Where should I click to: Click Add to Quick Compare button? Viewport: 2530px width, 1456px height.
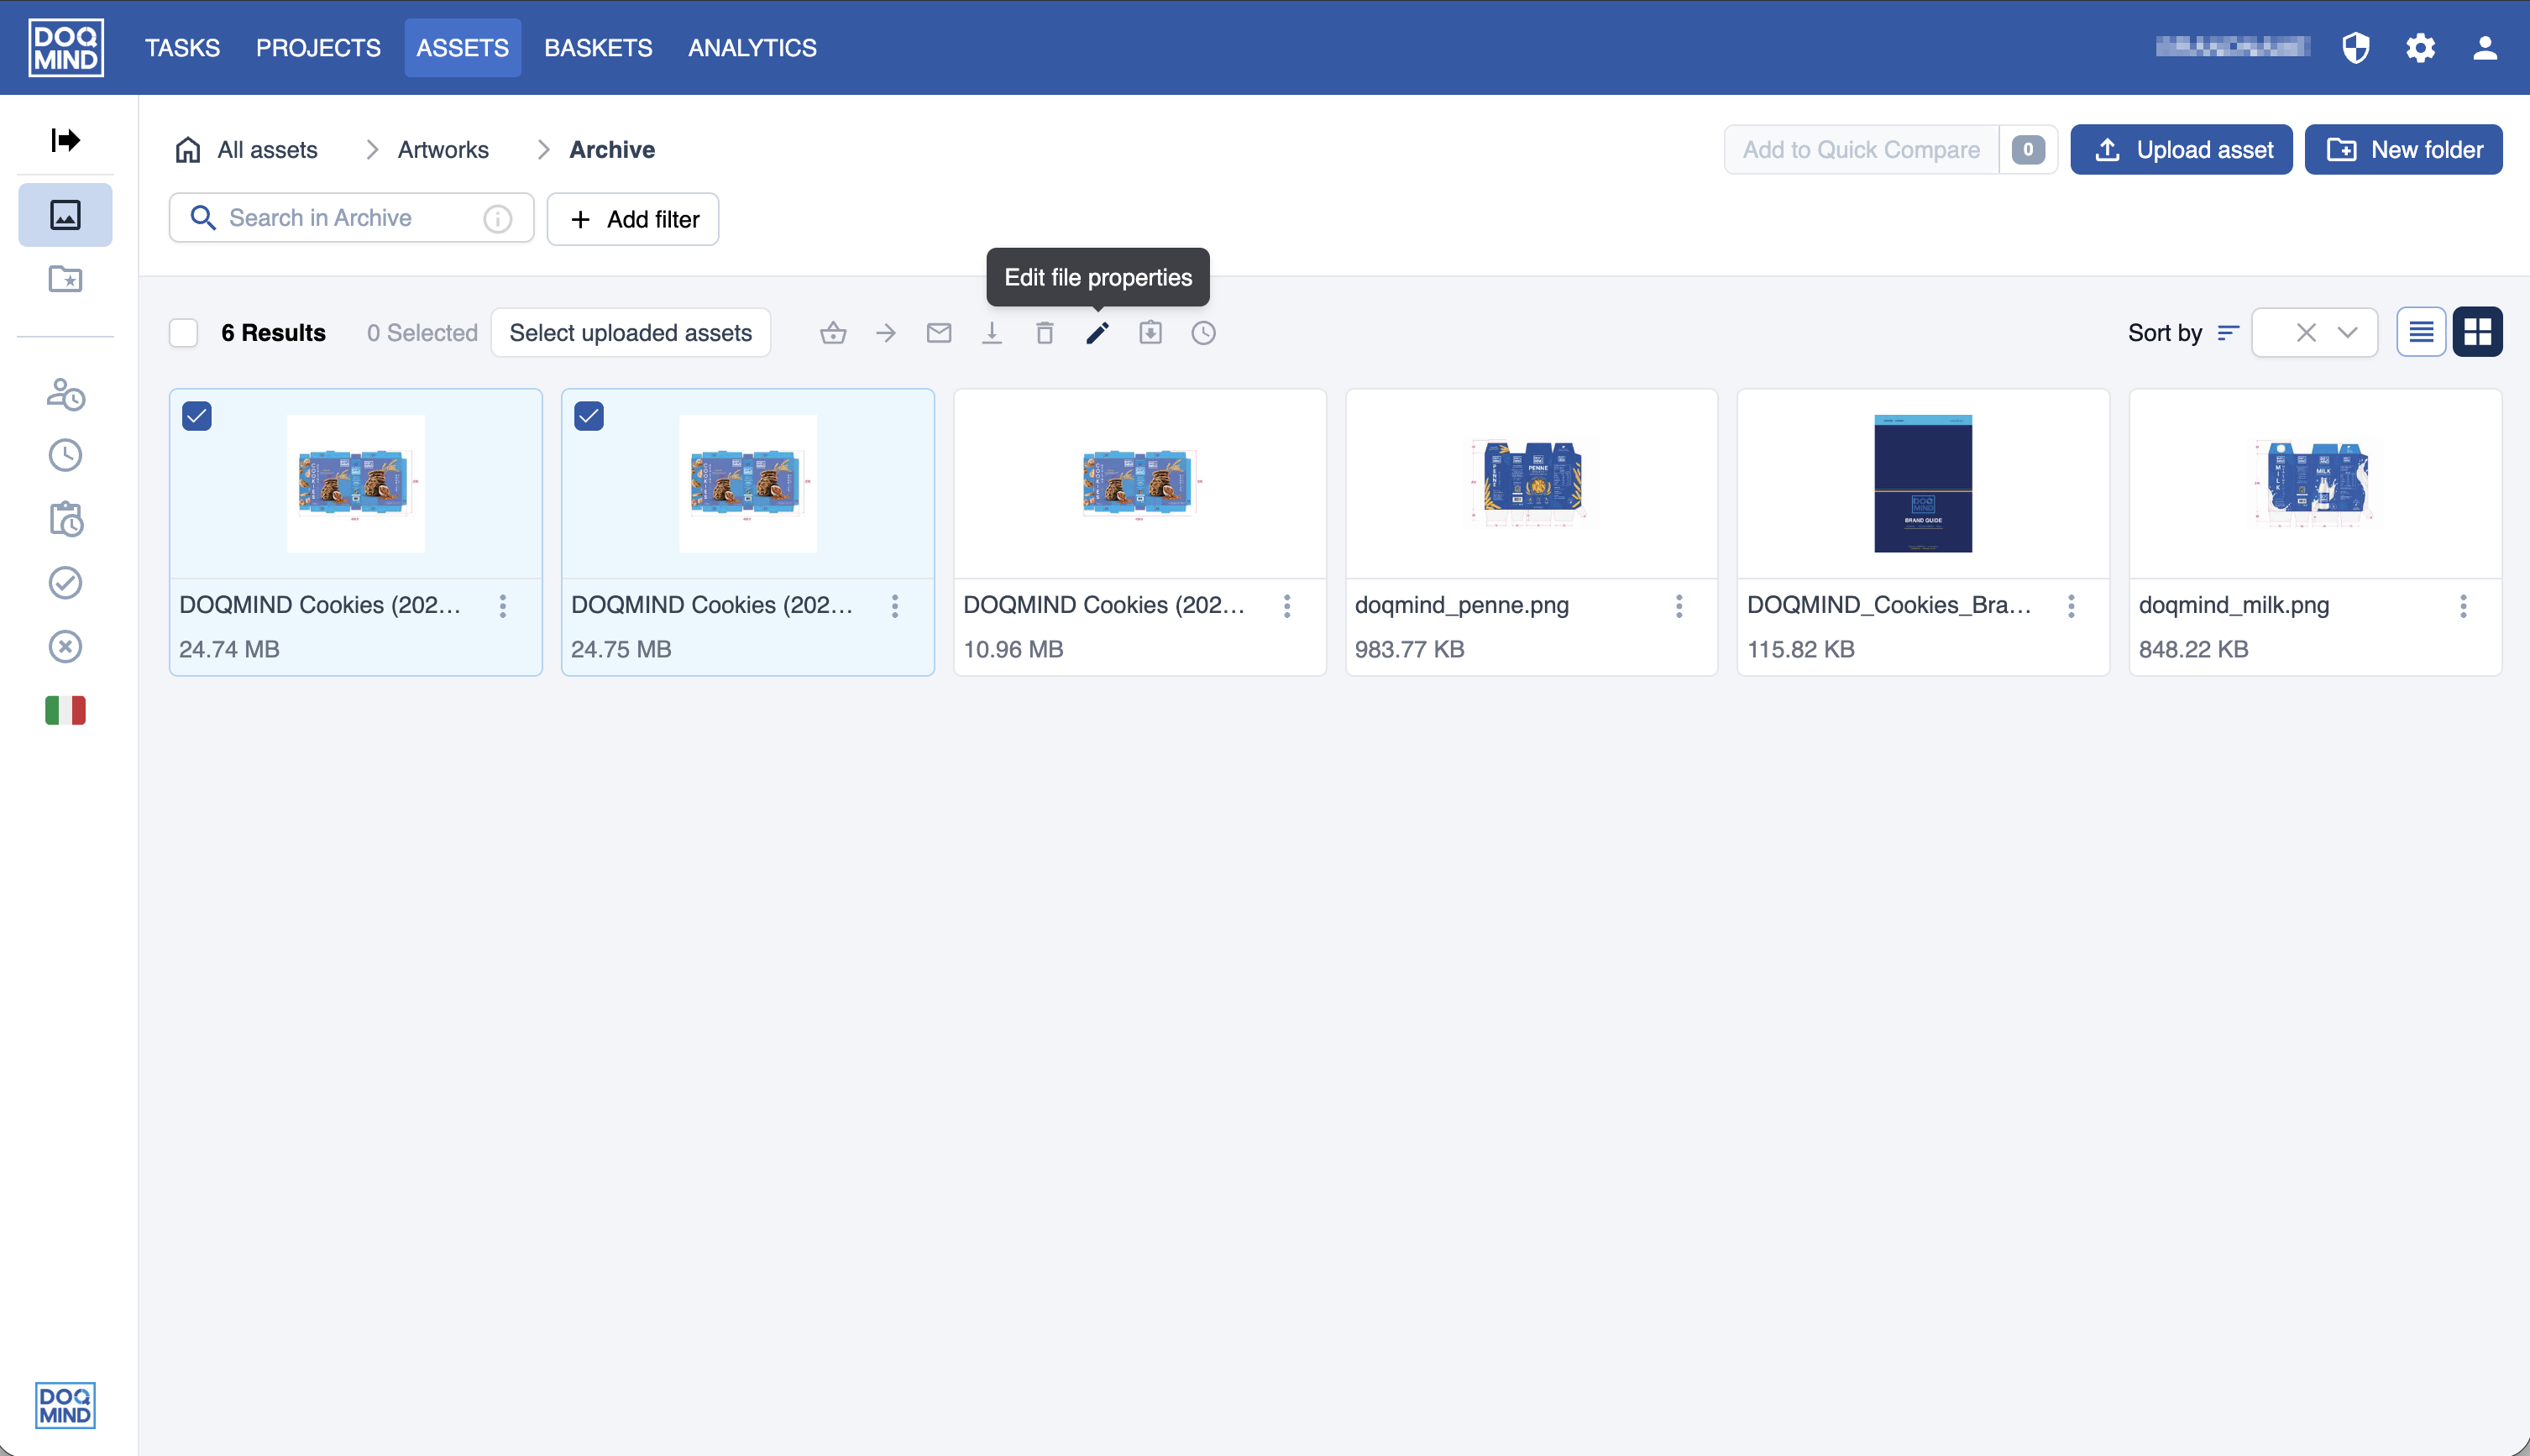[x=1861, y=149]
